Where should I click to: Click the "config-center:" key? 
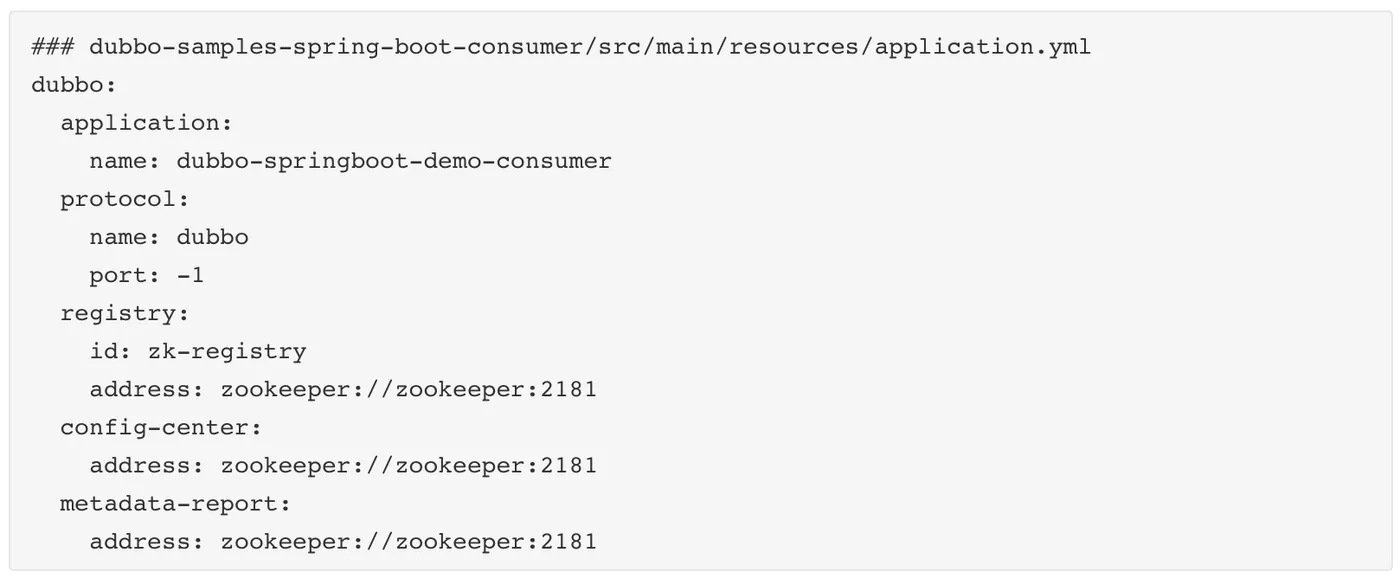[160, 427]
